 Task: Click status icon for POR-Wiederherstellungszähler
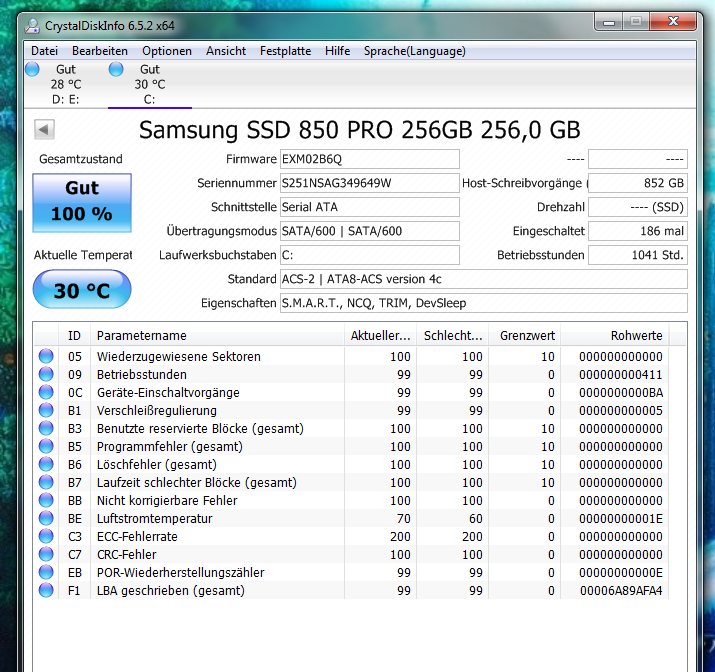tap(46, 572)
